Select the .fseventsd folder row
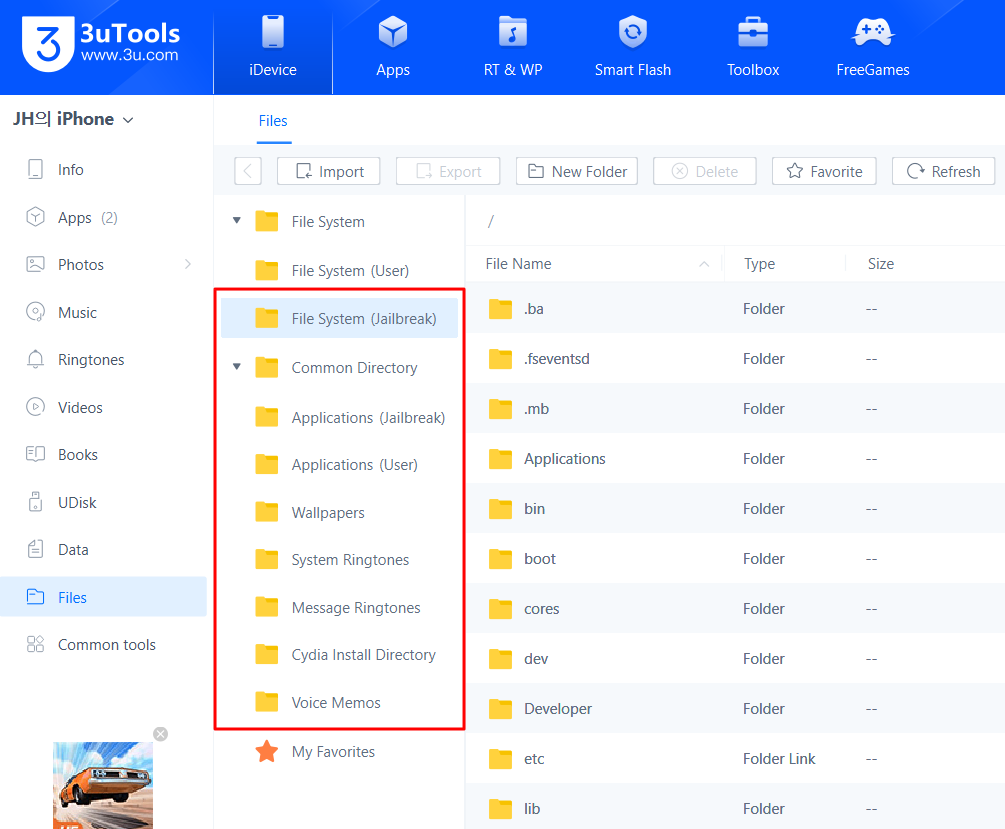Viewport: 1005px width, 829px height. pos(735,358)
